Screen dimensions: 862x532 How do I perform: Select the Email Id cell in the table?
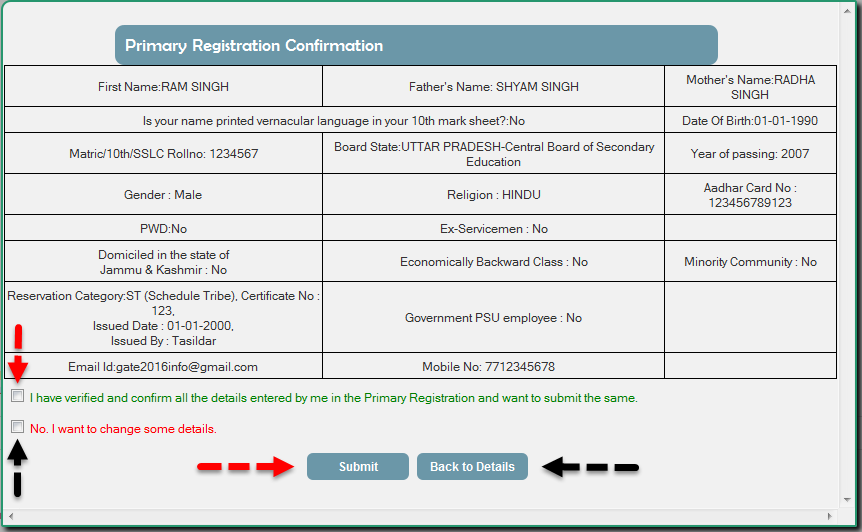163,367
